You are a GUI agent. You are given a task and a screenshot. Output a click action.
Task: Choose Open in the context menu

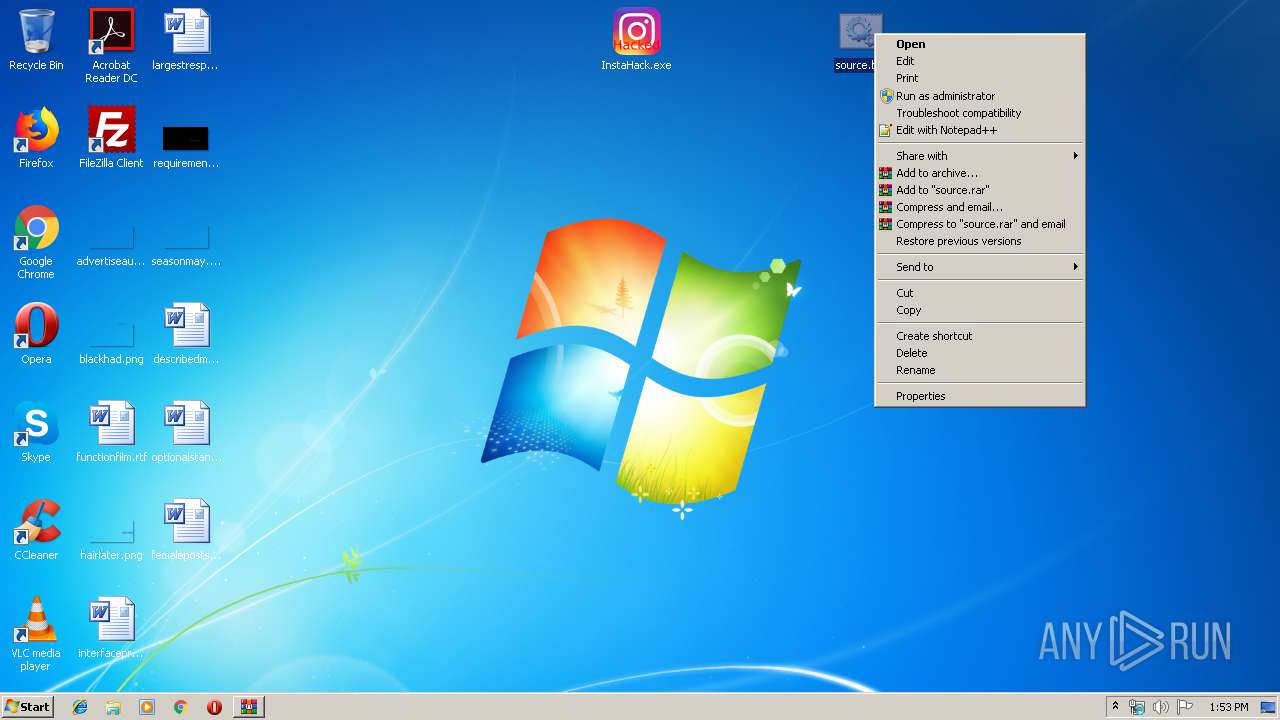pyautogui.click(x=980, y=44)
